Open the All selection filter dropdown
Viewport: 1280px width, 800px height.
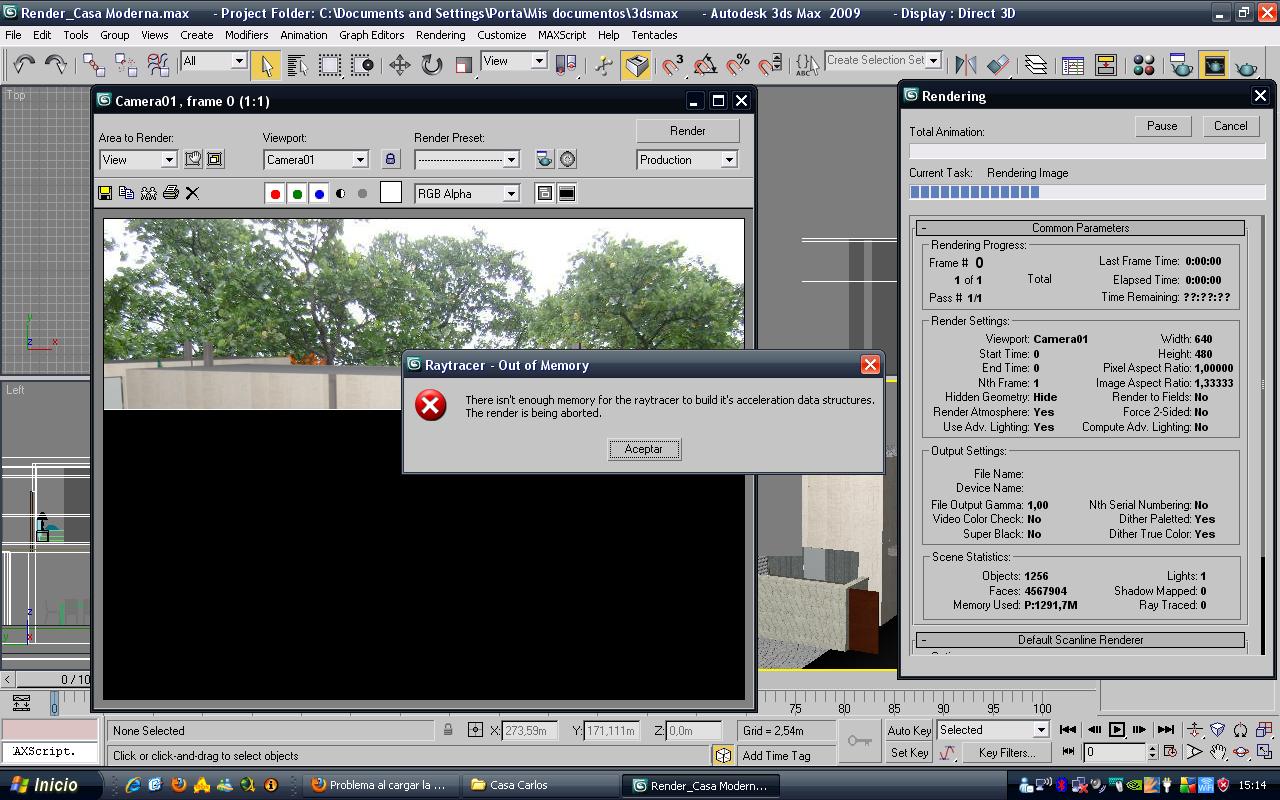point(214,61)
